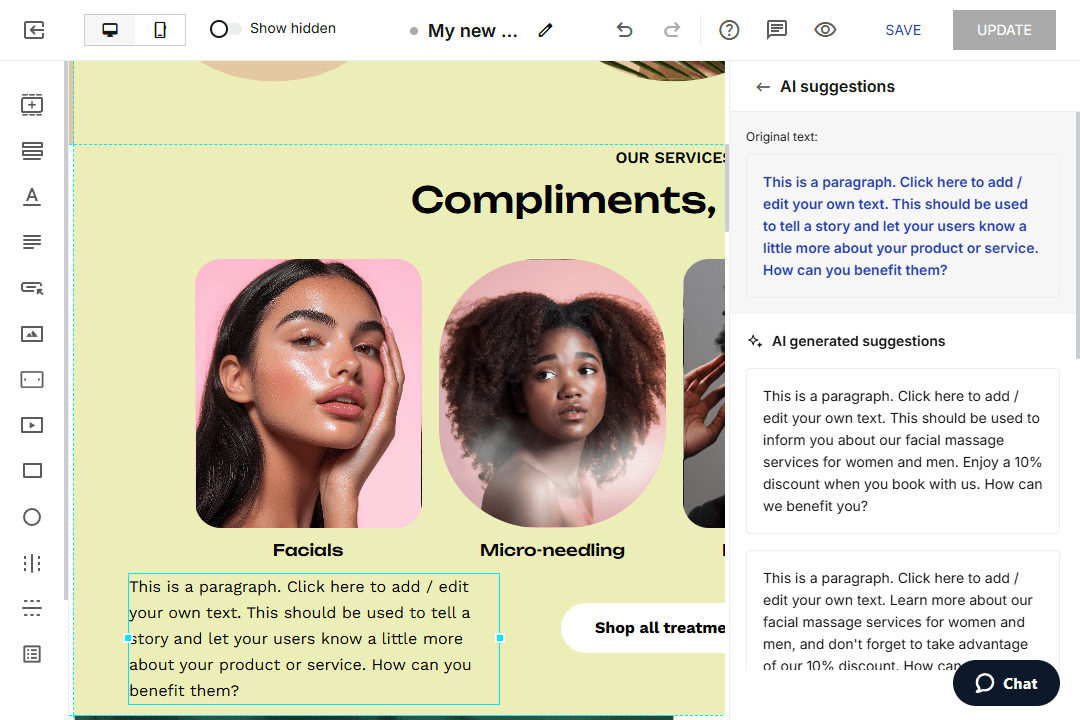Select the heading text tool icon

click(x=32, y=196)
